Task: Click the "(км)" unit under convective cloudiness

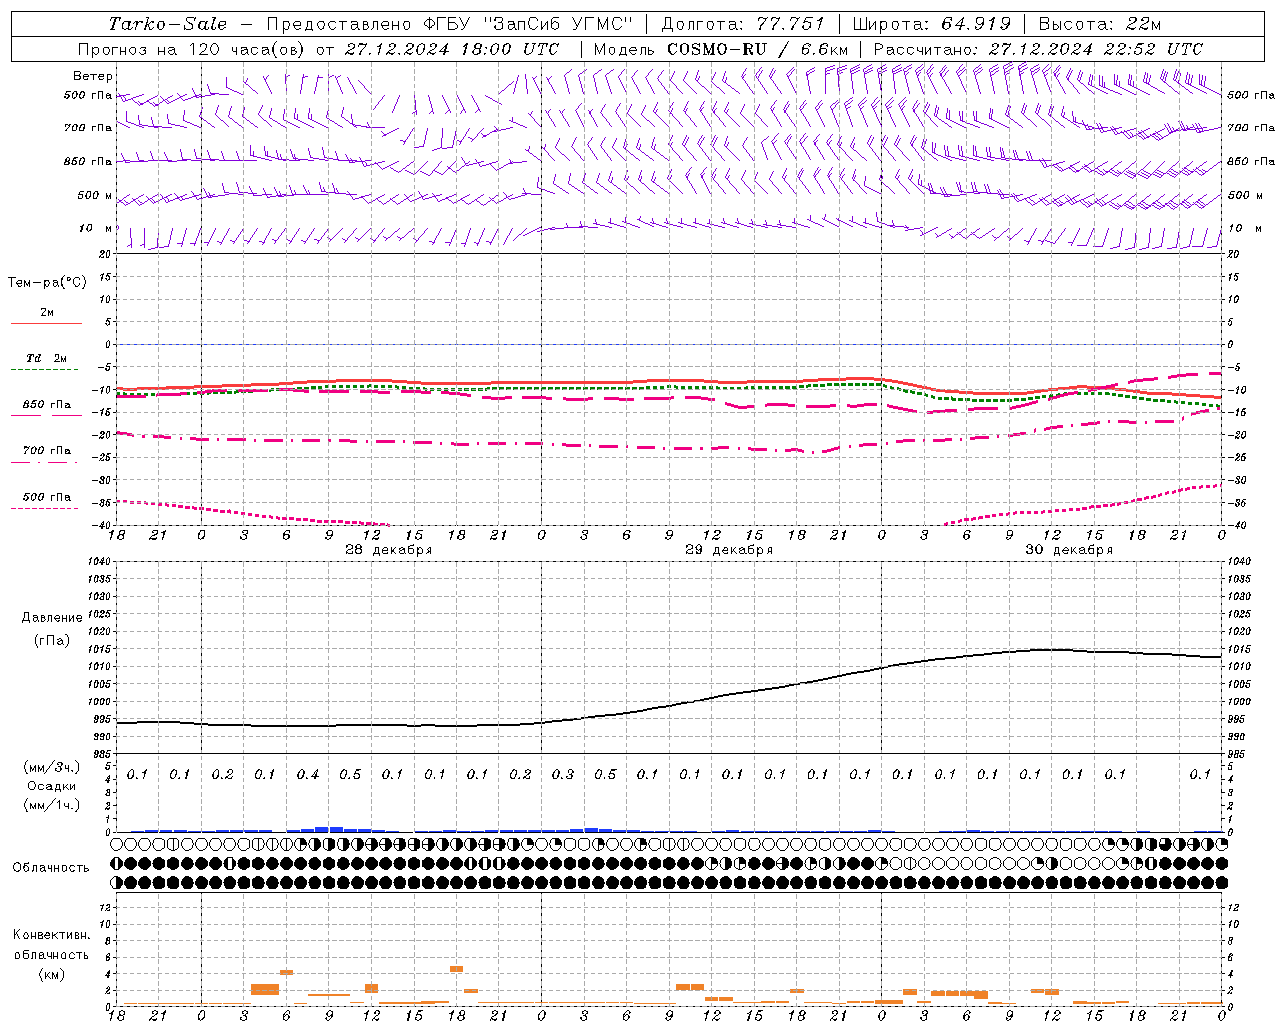Action: click(x=51, y=974)
